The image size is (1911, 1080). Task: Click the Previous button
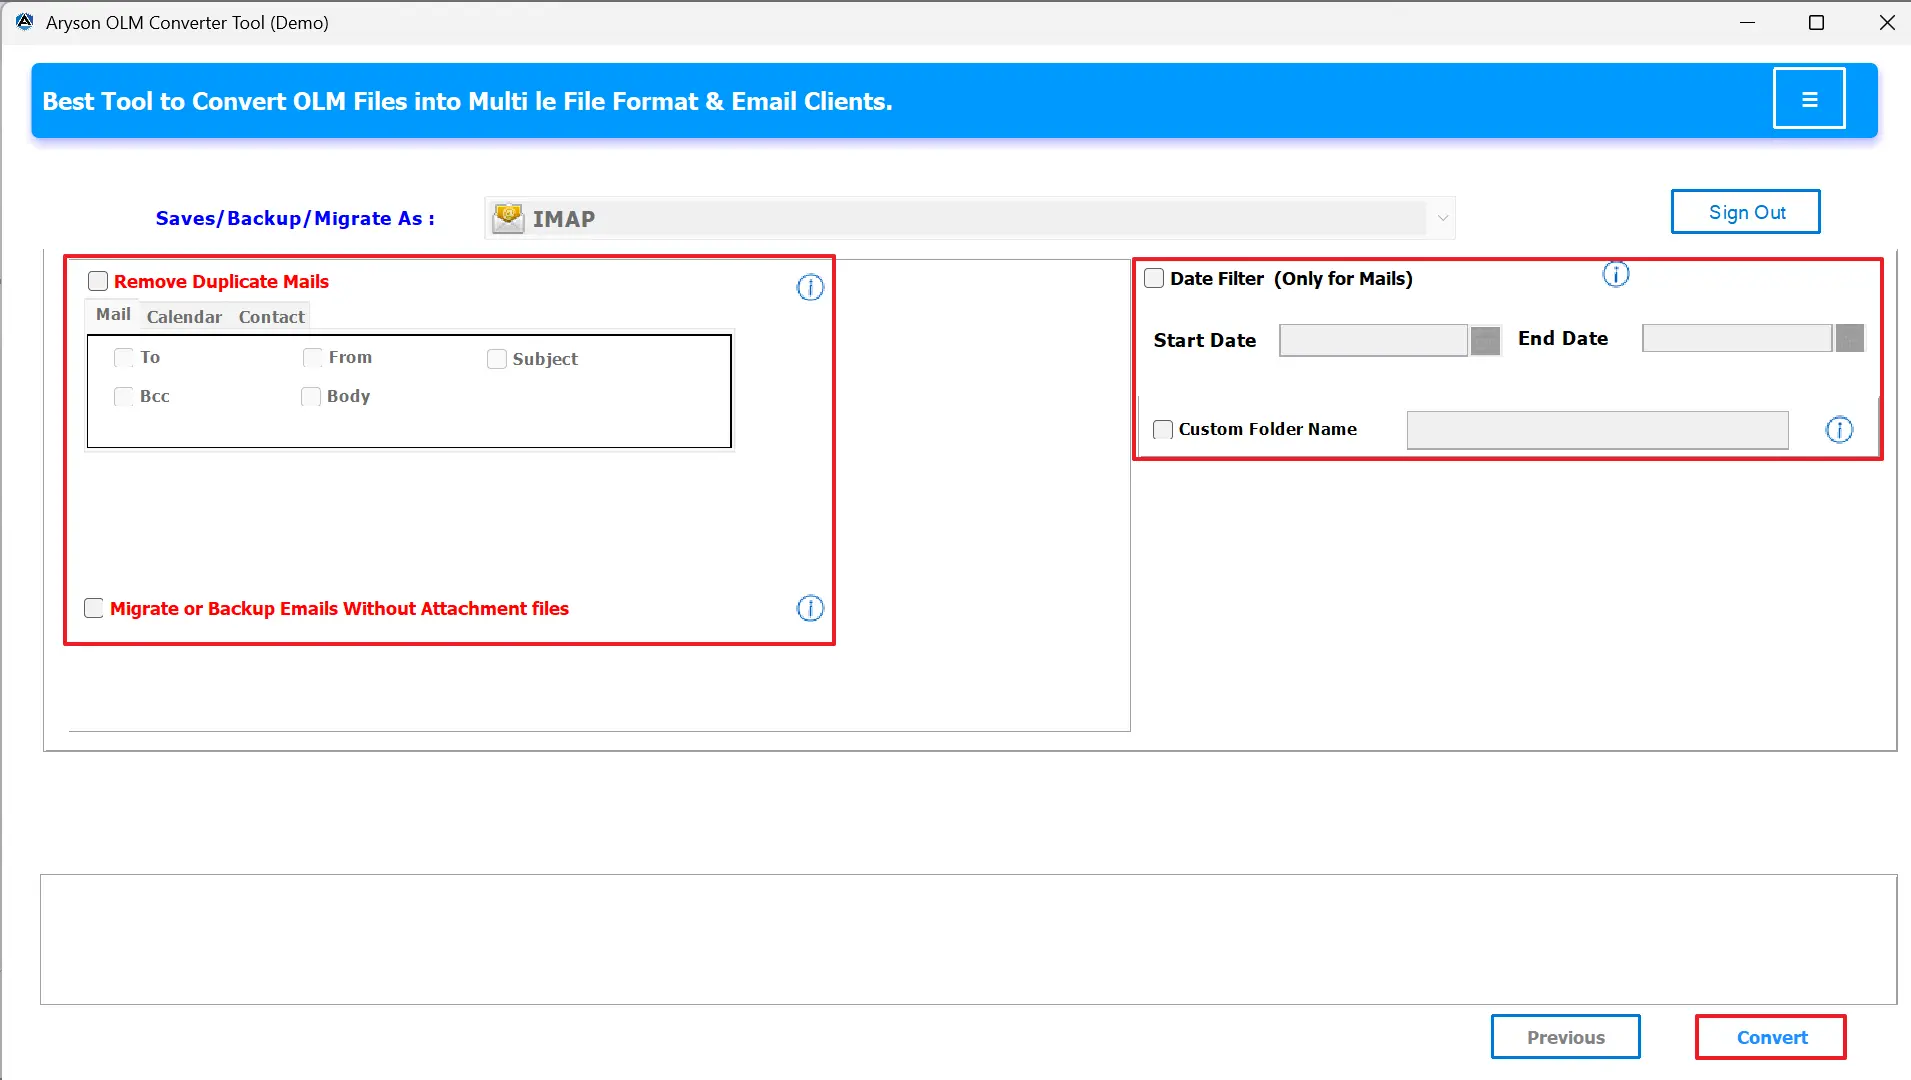[x=1565, y=1037]
